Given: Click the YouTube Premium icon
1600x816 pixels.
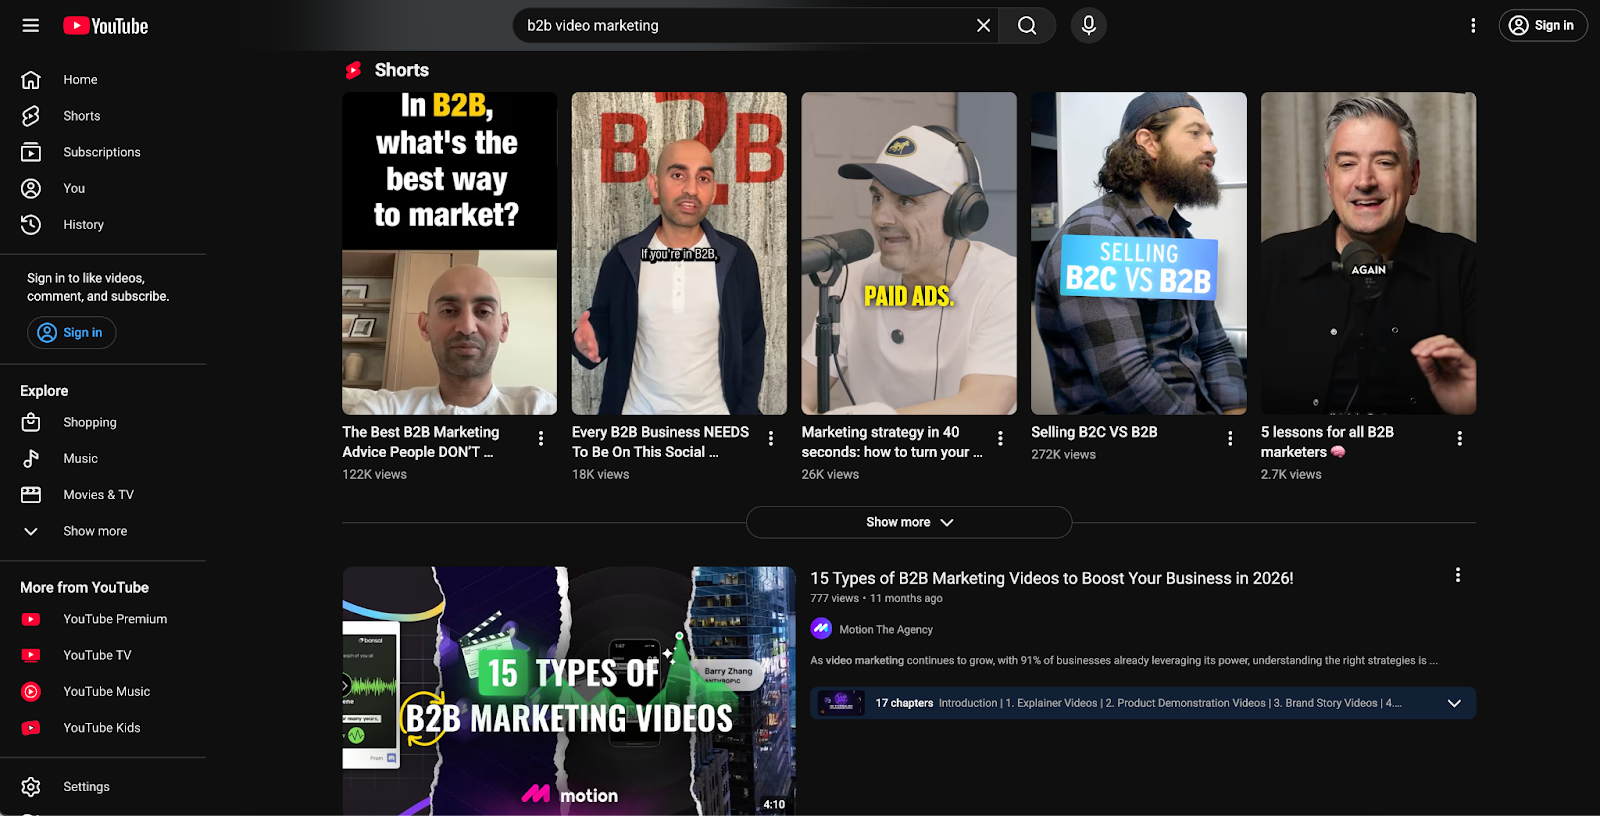Looking at the screenshot, I should click(x=31, y=619).
